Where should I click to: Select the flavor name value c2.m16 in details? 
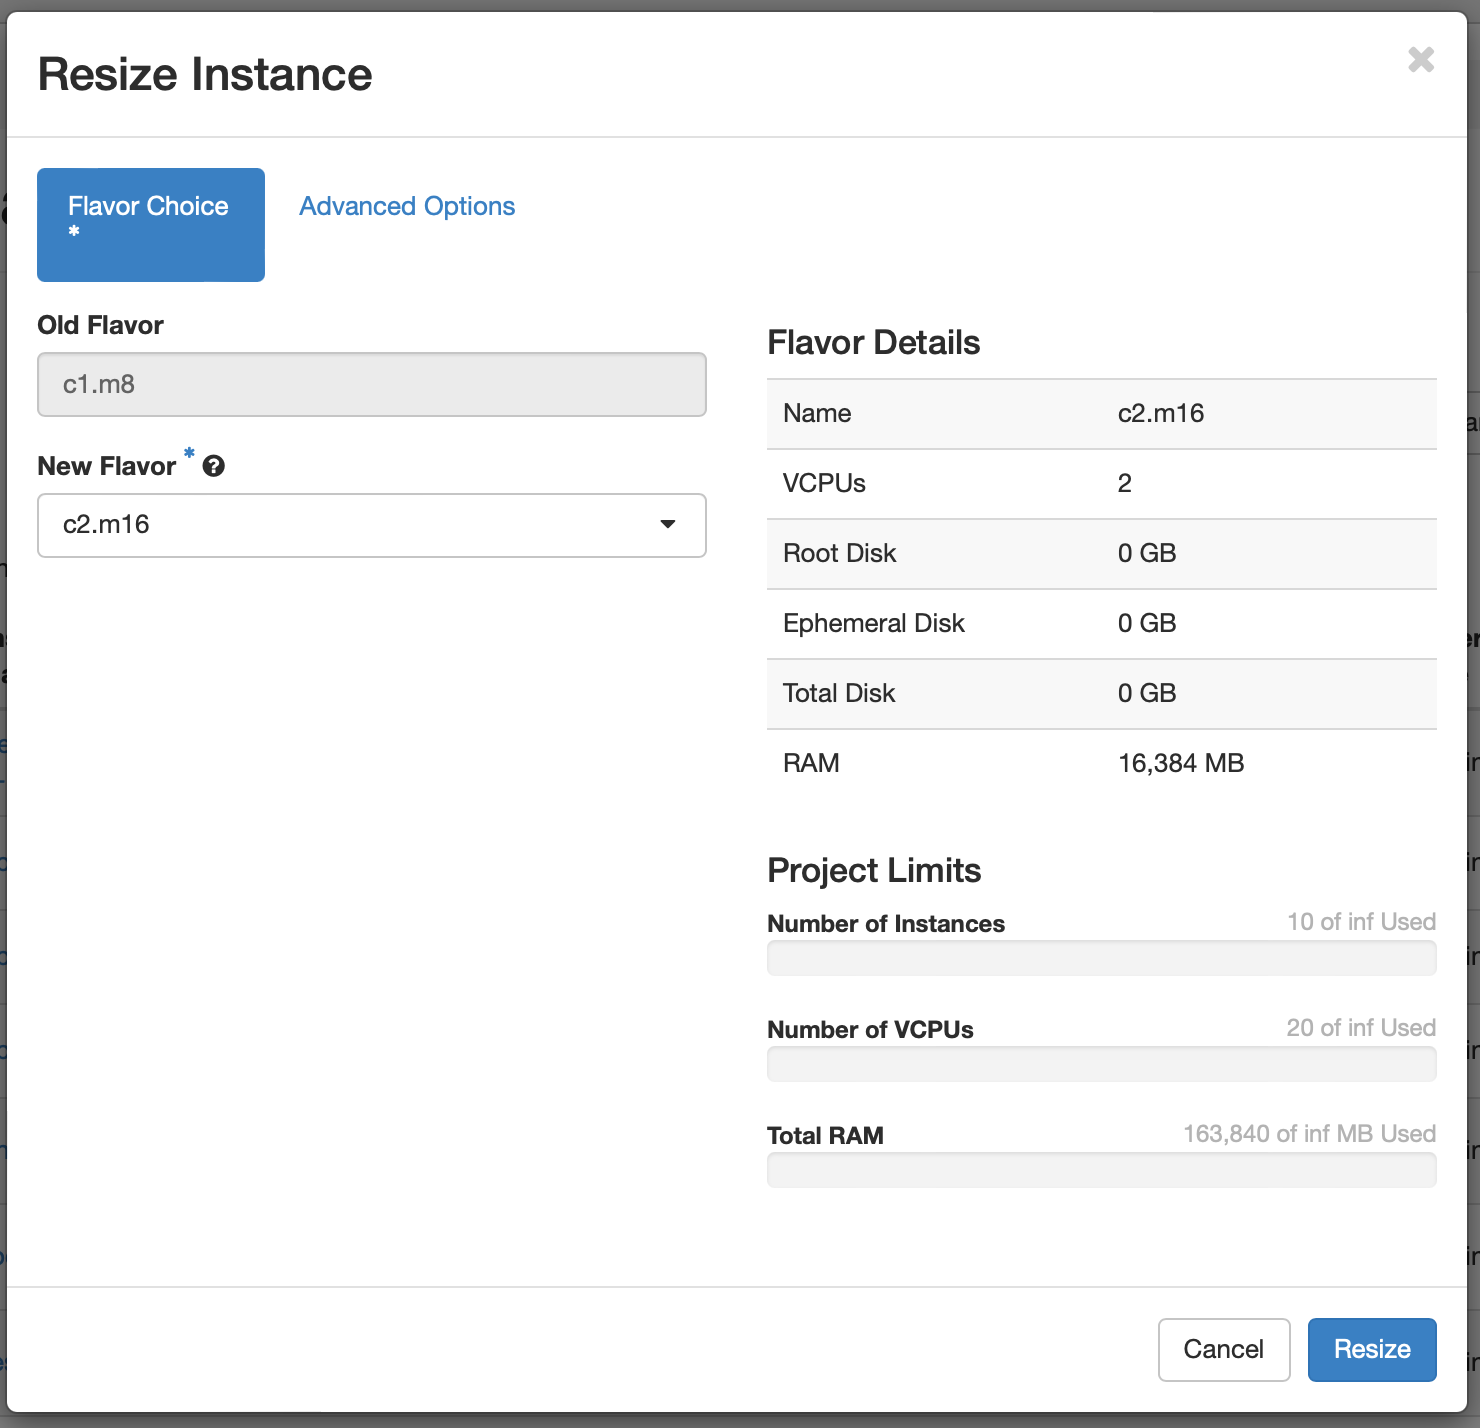click(x=1161, y=413)
